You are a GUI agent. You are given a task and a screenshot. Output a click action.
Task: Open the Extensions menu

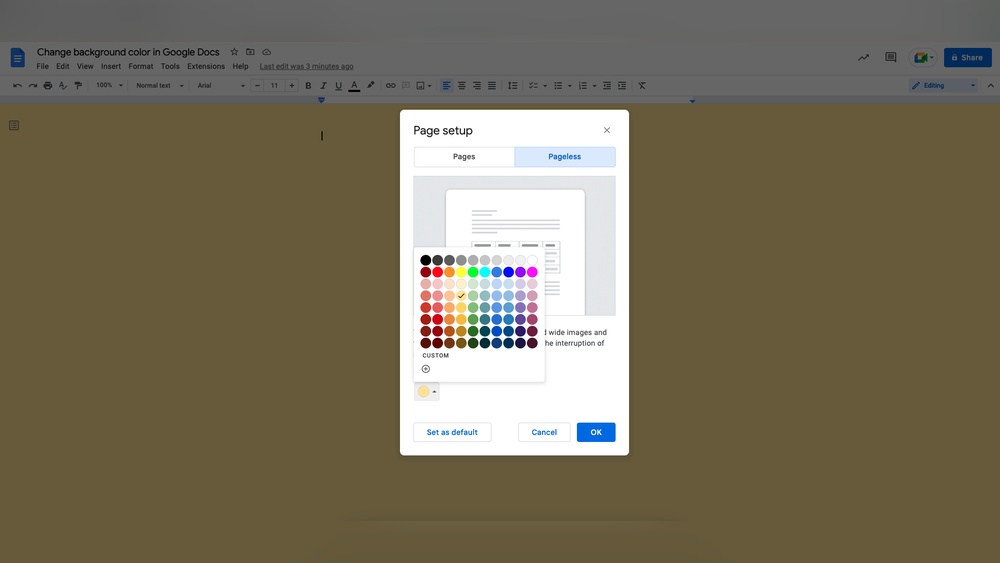[206, 66]
